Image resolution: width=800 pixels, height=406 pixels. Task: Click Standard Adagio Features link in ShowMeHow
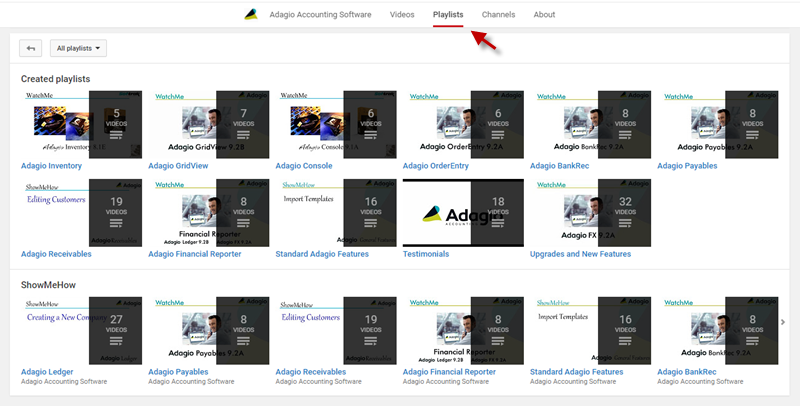coord(577,372)
